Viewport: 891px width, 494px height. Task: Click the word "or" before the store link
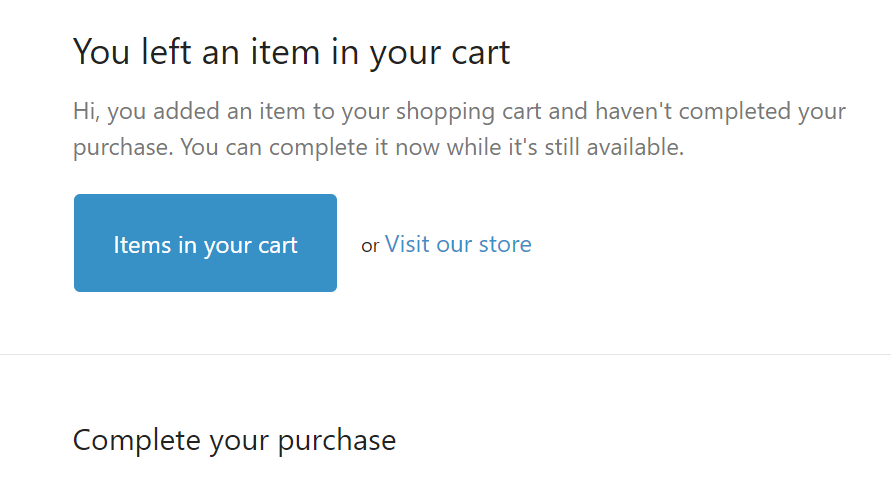coord(370,246)
